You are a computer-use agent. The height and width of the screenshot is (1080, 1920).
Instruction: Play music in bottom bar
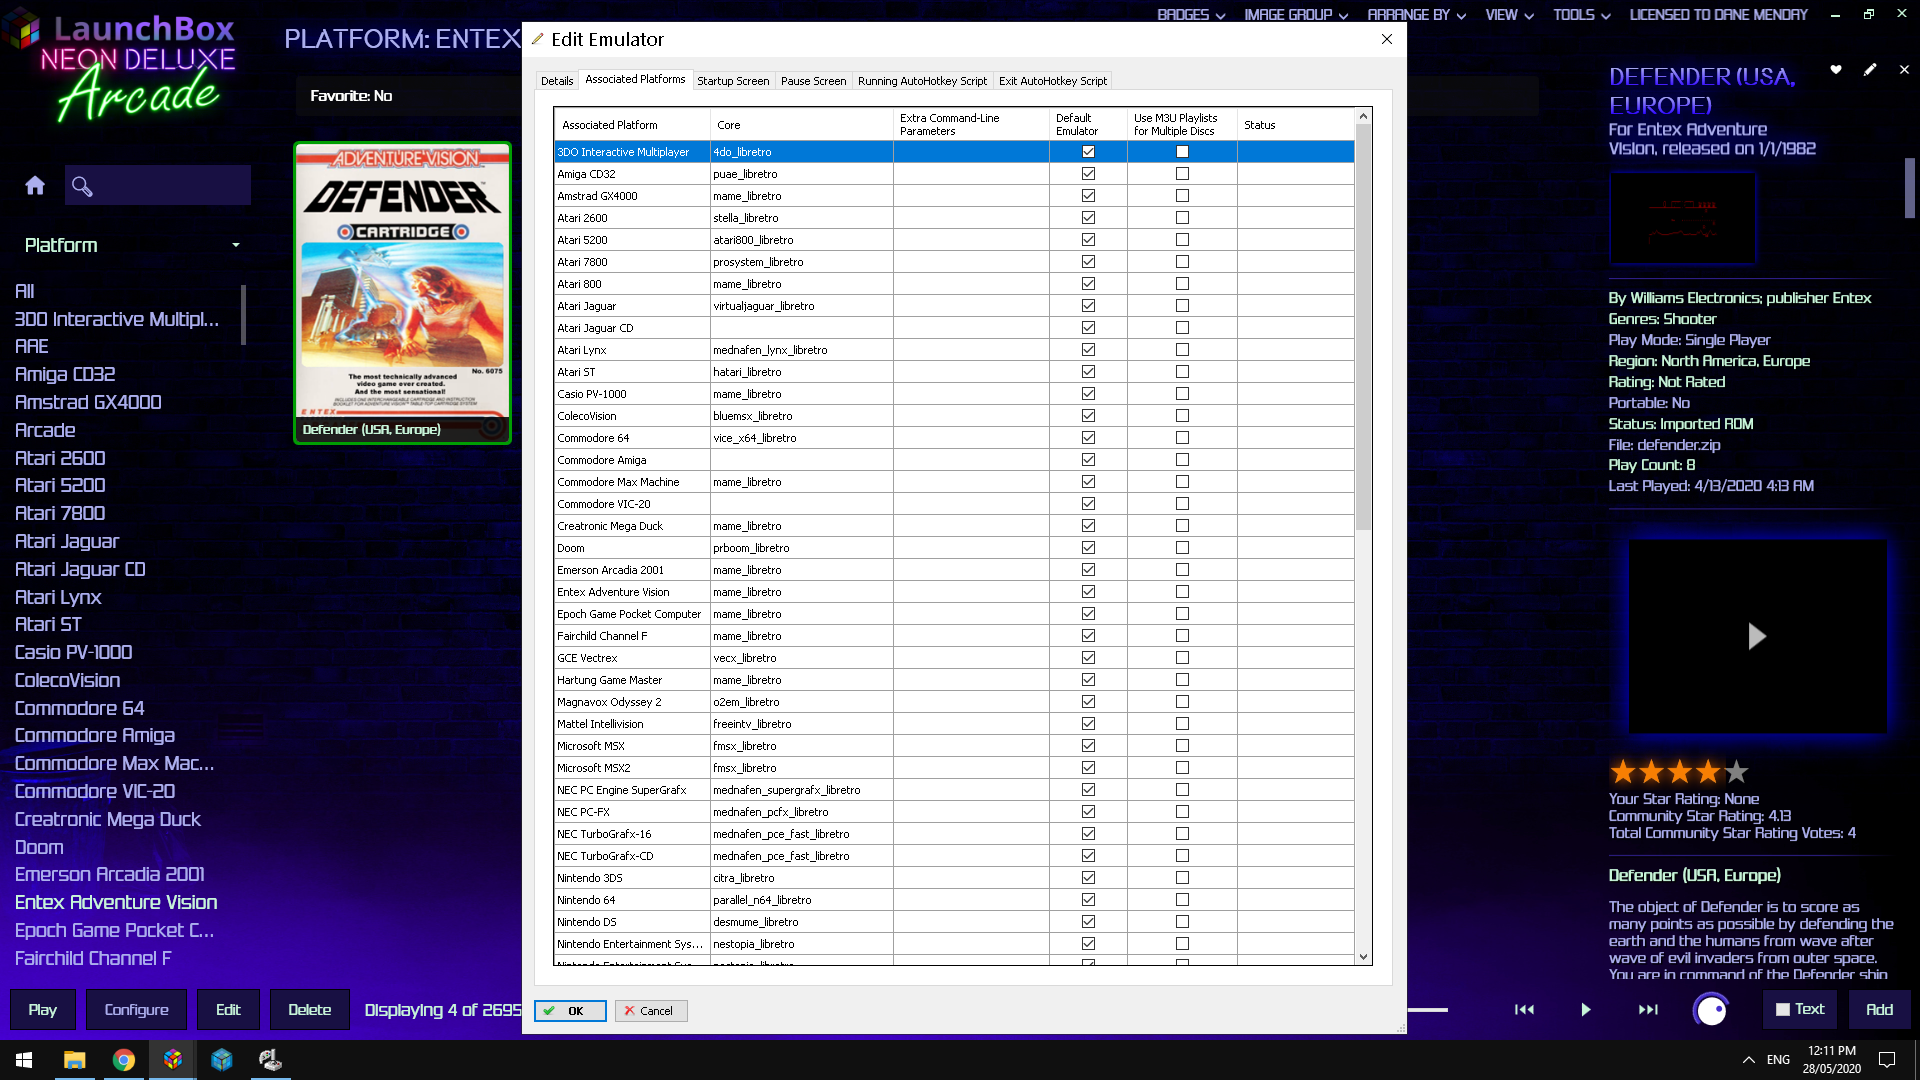click(1585, 1010)
